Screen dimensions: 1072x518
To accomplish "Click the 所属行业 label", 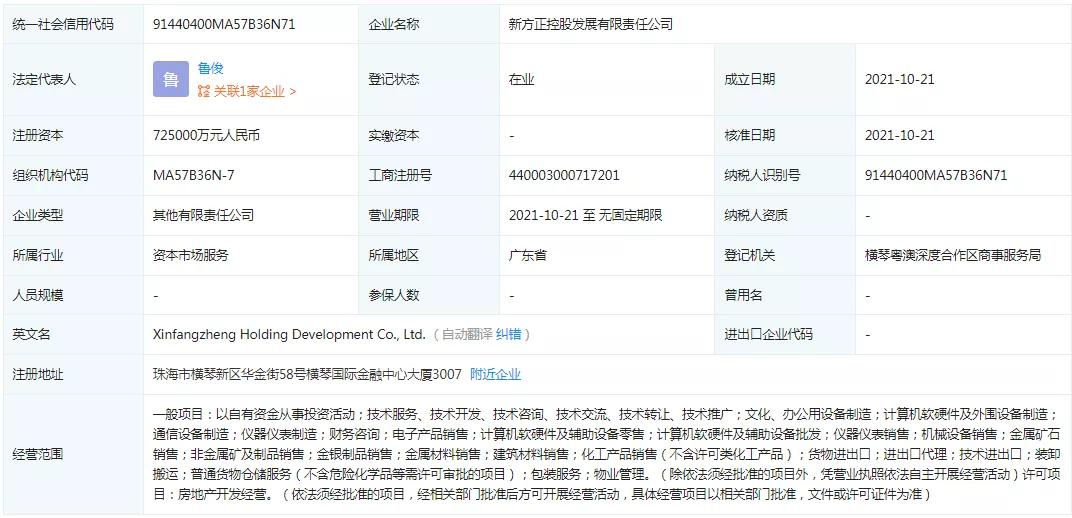I will click(x=38, y=256).
